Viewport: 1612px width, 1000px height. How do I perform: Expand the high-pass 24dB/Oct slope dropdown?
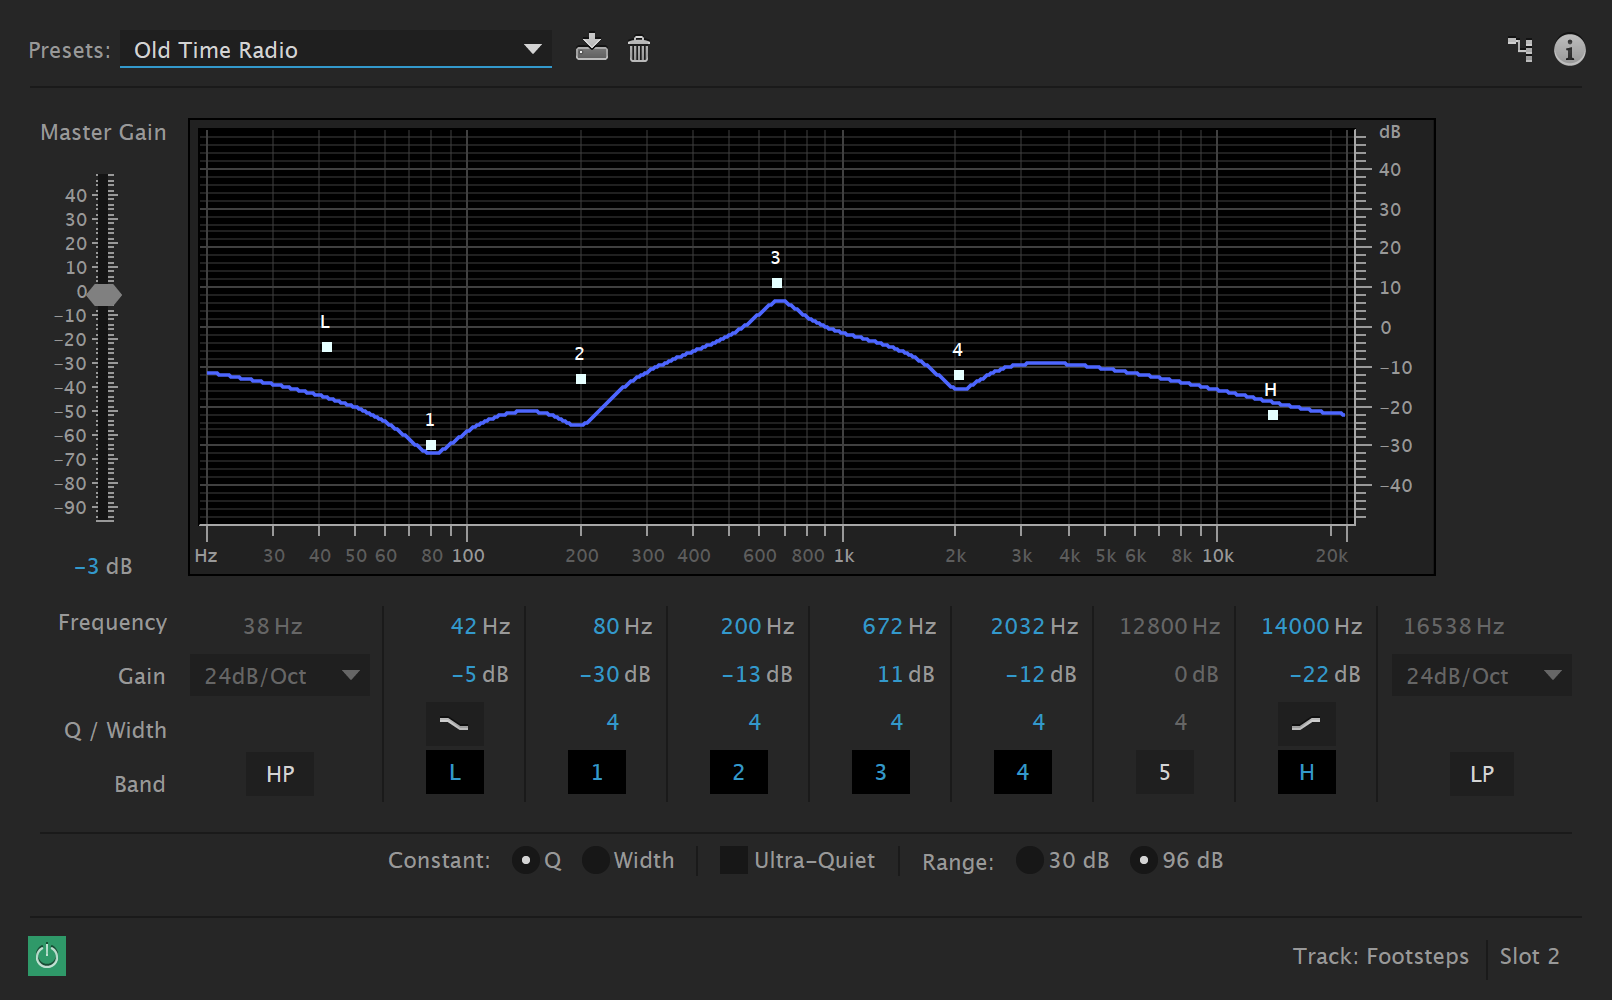(x=280, y=676)
